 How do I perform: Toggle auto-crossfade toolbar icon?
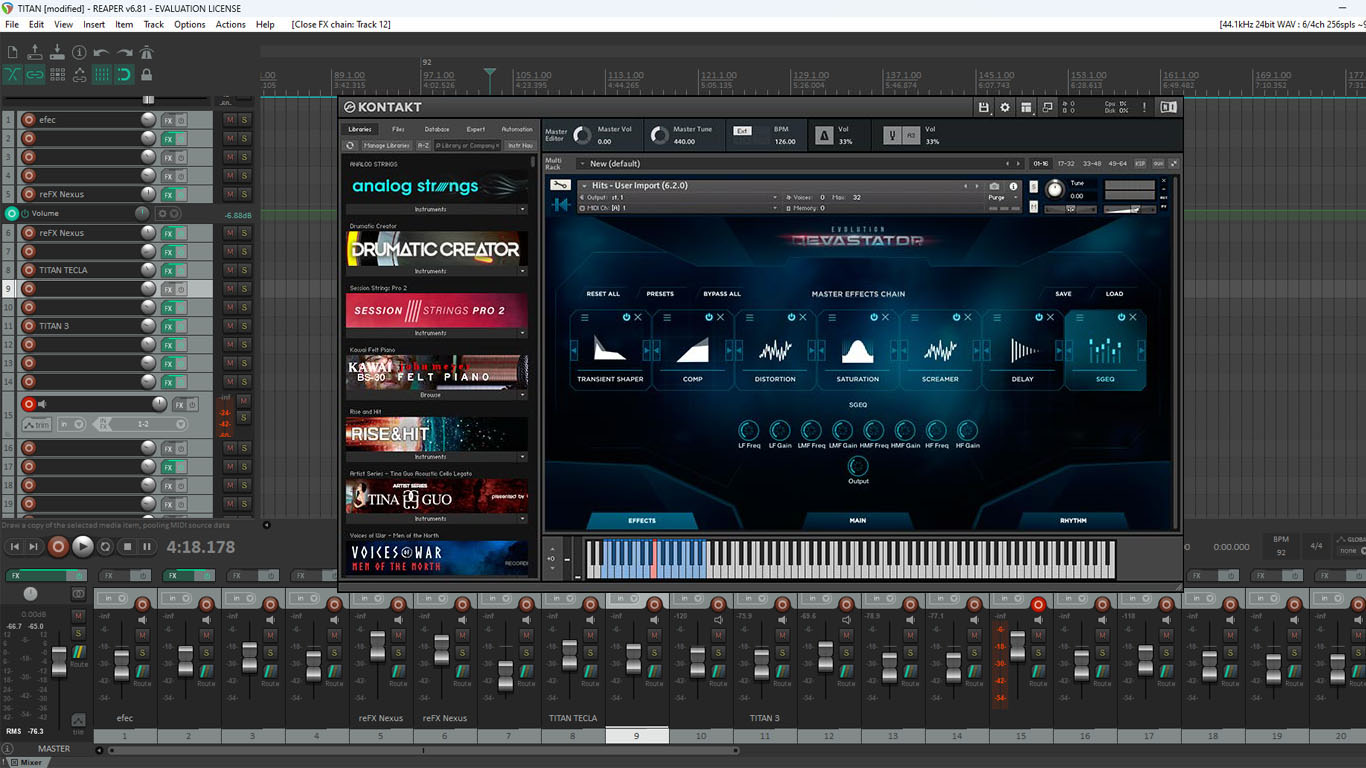click(x=12, y=74)
